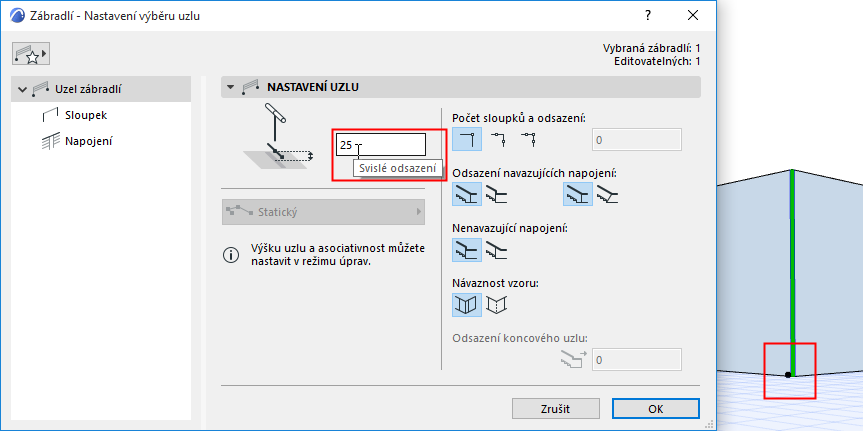
Task: Open the Statický dropdown
Action: click(x=323, y=212)
